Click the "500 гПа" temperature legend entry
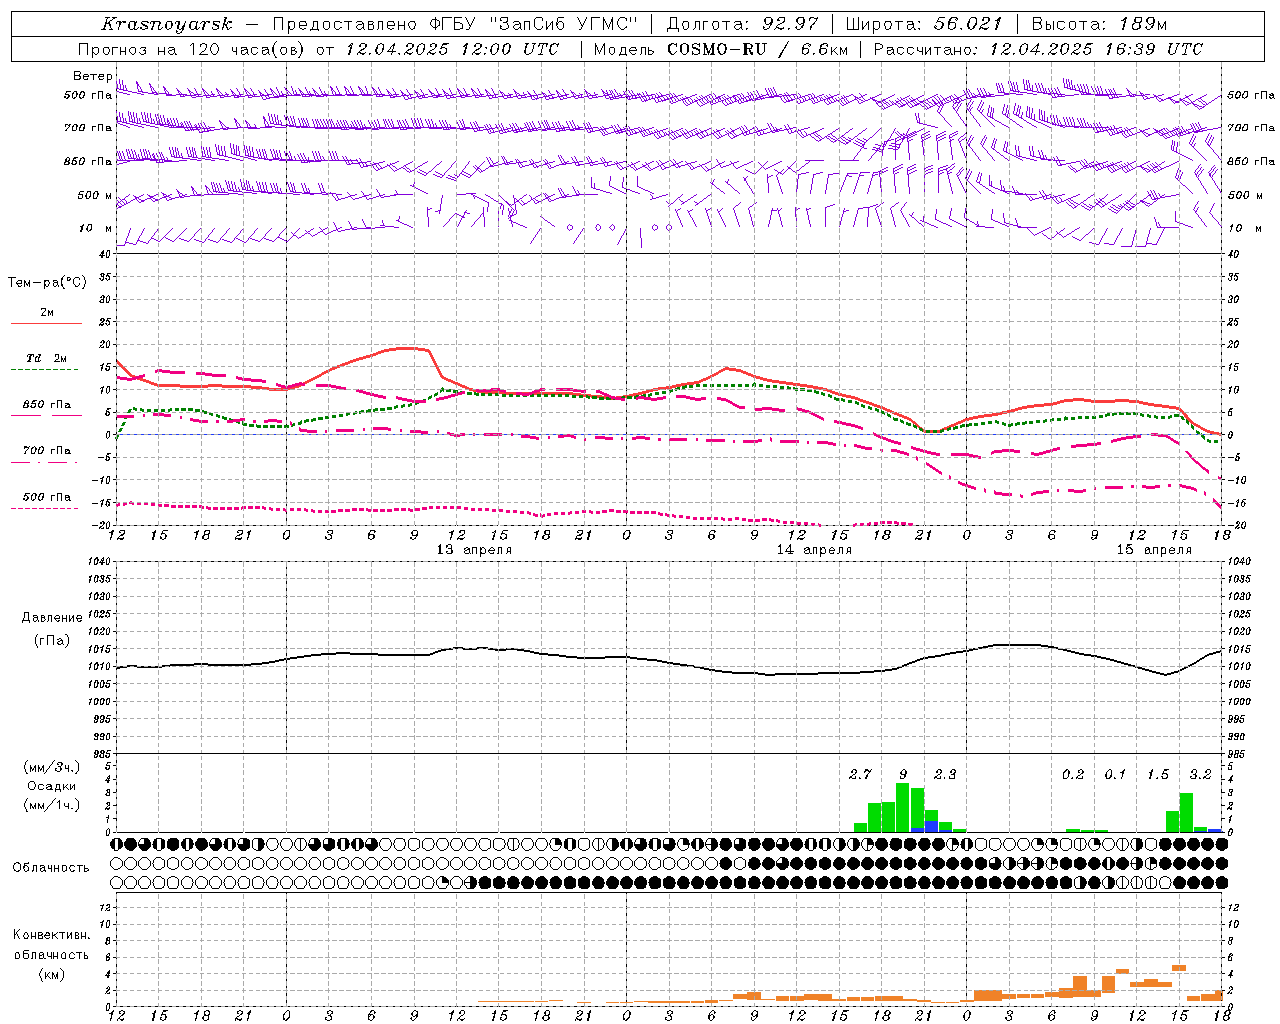1280x1024 pixels. 47,497
